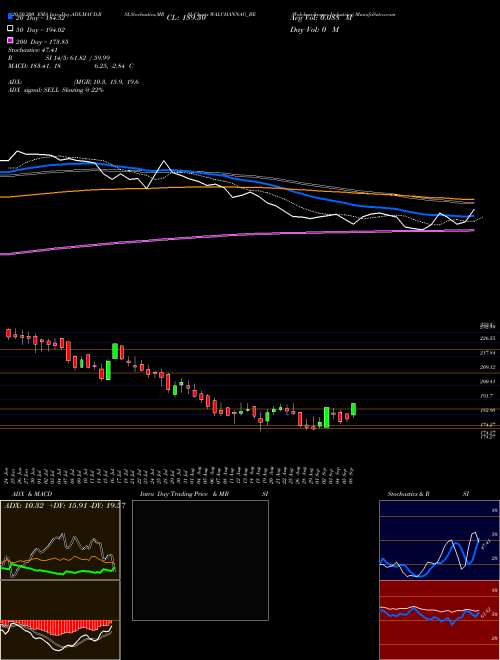Image resolution: width=500 pixels, height=660 pixels.
Task: Select the '20 Day - 184.52' legend text
Action: click(x=40, y=18)
